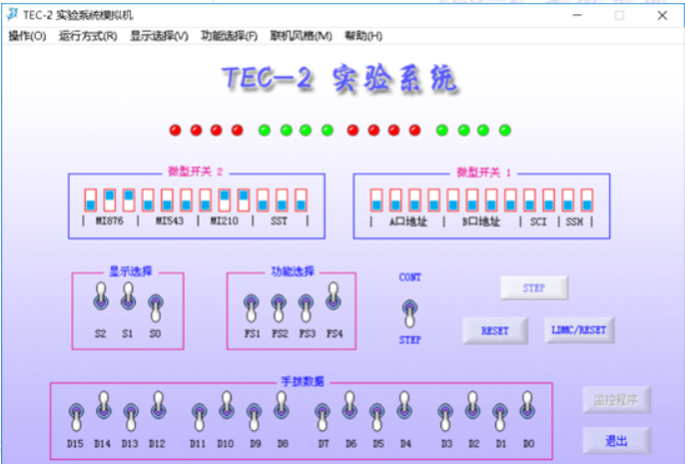The width and height of the screenshot is (685, 465).
Task: Toggle the D15 manual data switch
Action: [76, 417]
